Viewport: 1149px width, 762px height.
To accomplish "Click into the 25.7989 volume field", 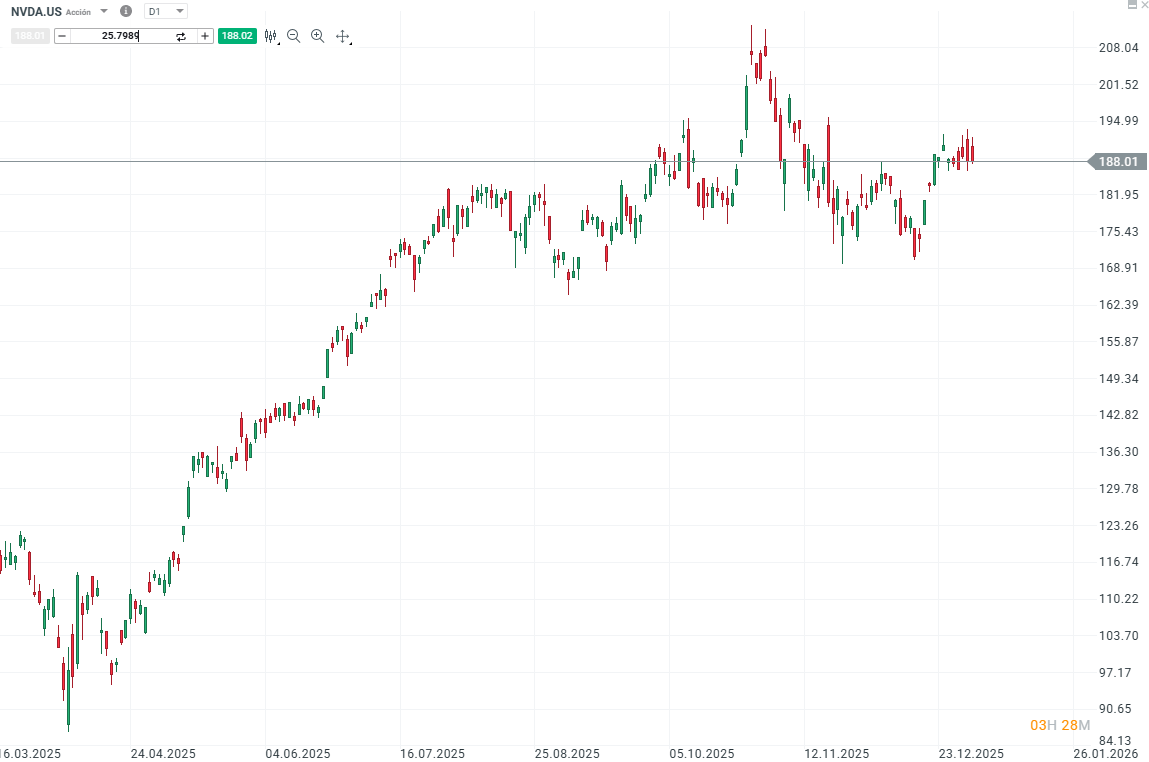I will [x=120, y=36].
